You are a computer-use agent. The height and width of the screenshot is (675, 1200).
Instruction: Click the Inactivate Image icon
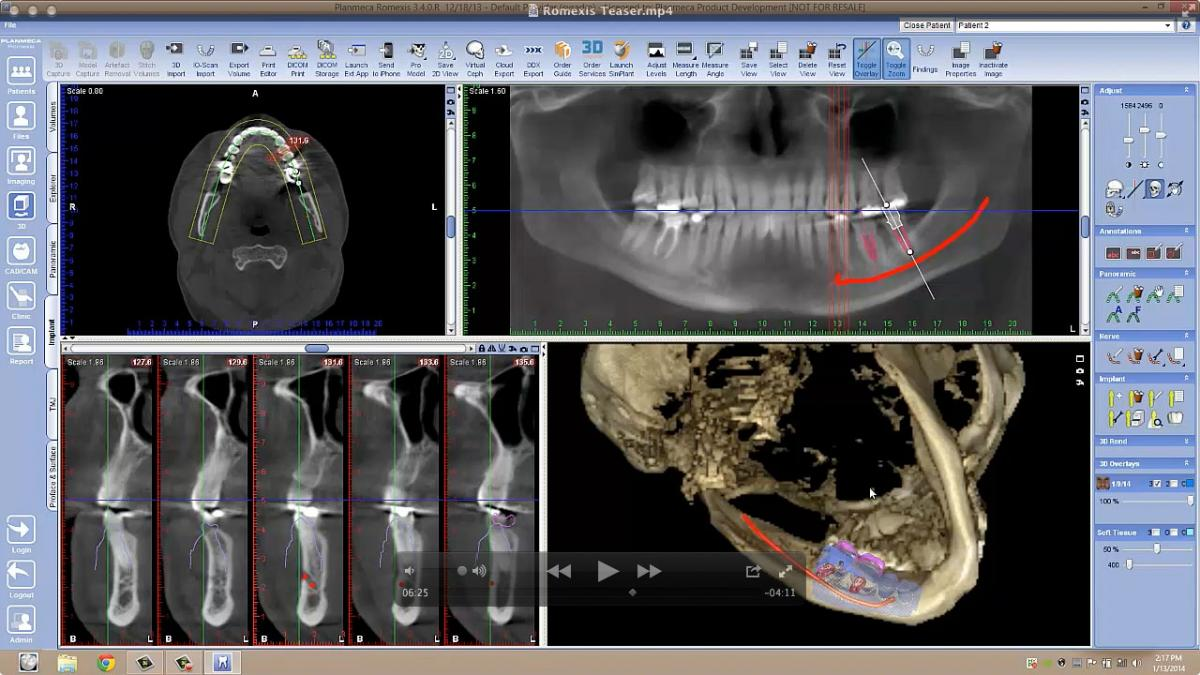point(993,59)
